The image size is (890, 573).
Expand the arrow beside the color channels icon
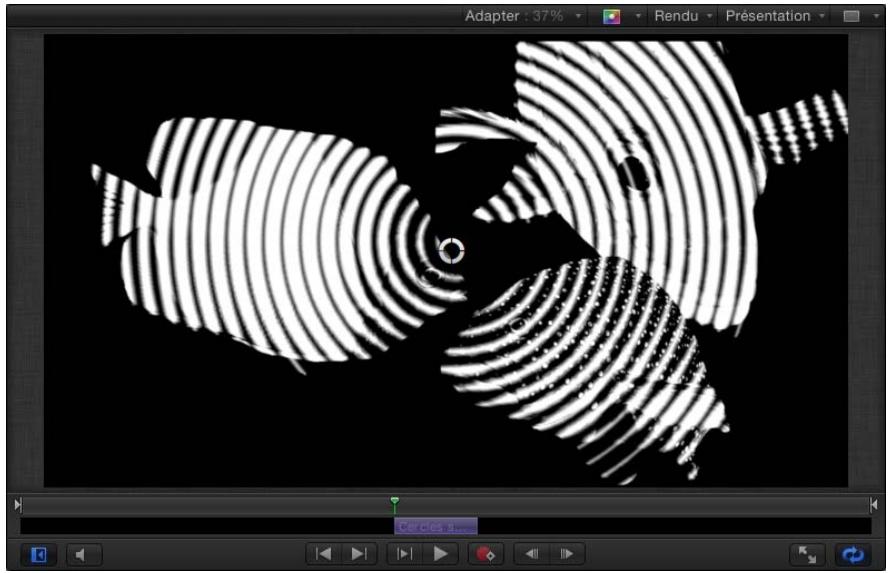tap(637, 16)
